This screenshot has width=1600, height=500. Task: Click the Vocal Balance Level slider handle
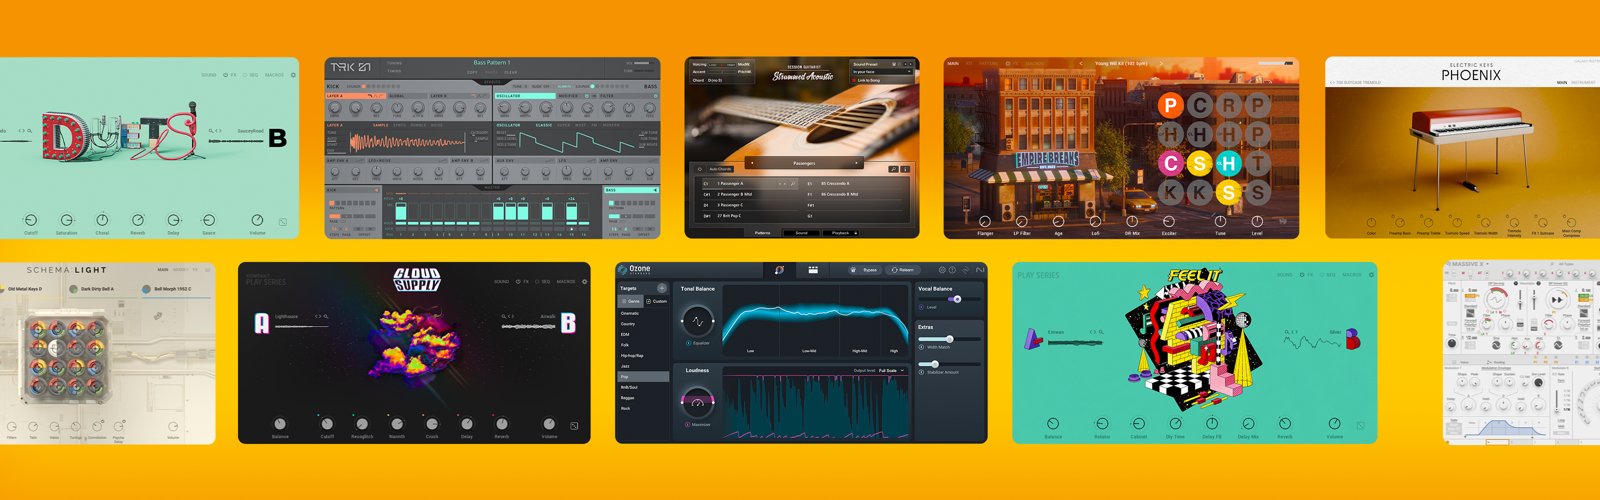(957, 299)
